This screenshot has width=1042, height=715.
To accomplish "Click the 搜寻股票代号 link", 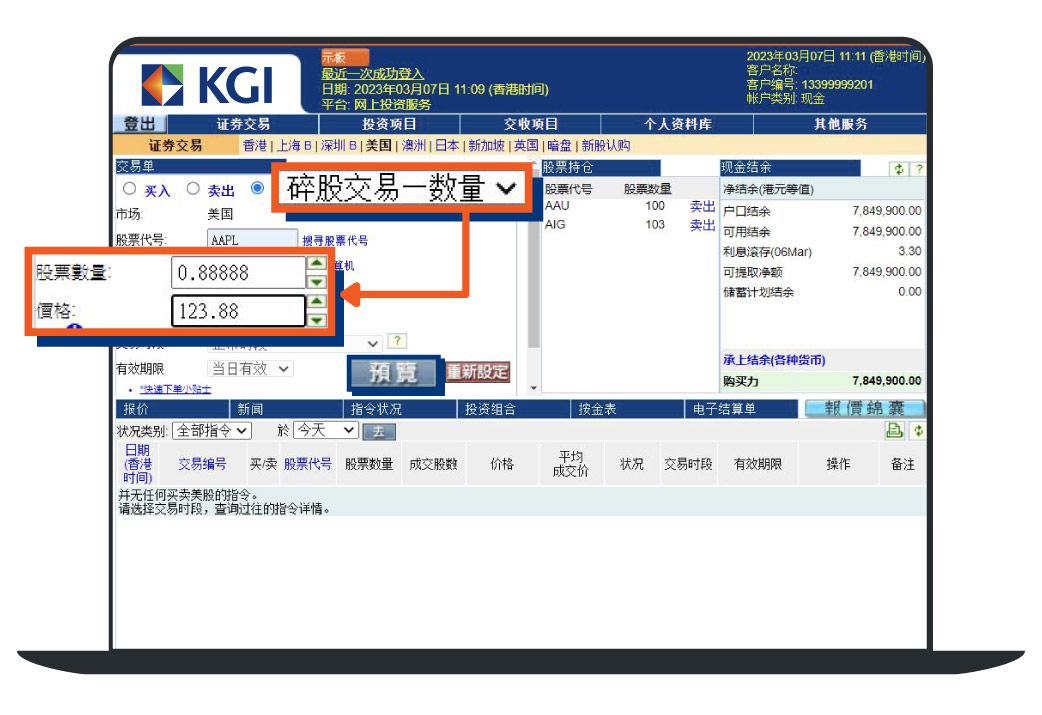I will 335,241.
